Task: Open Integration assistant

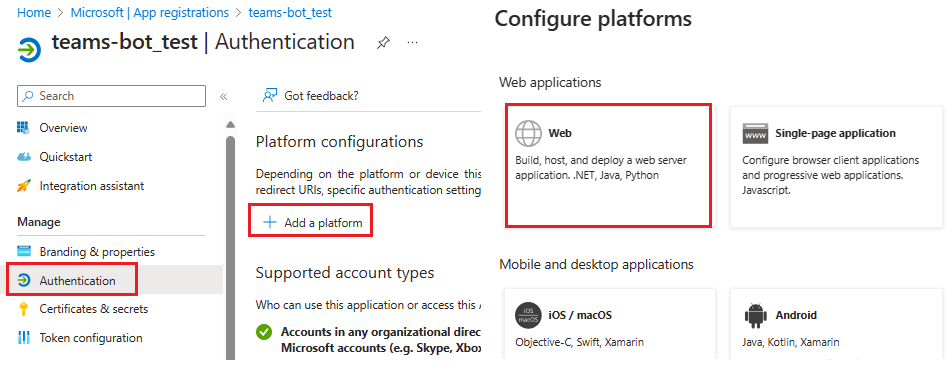Action: tap(92, 186)
